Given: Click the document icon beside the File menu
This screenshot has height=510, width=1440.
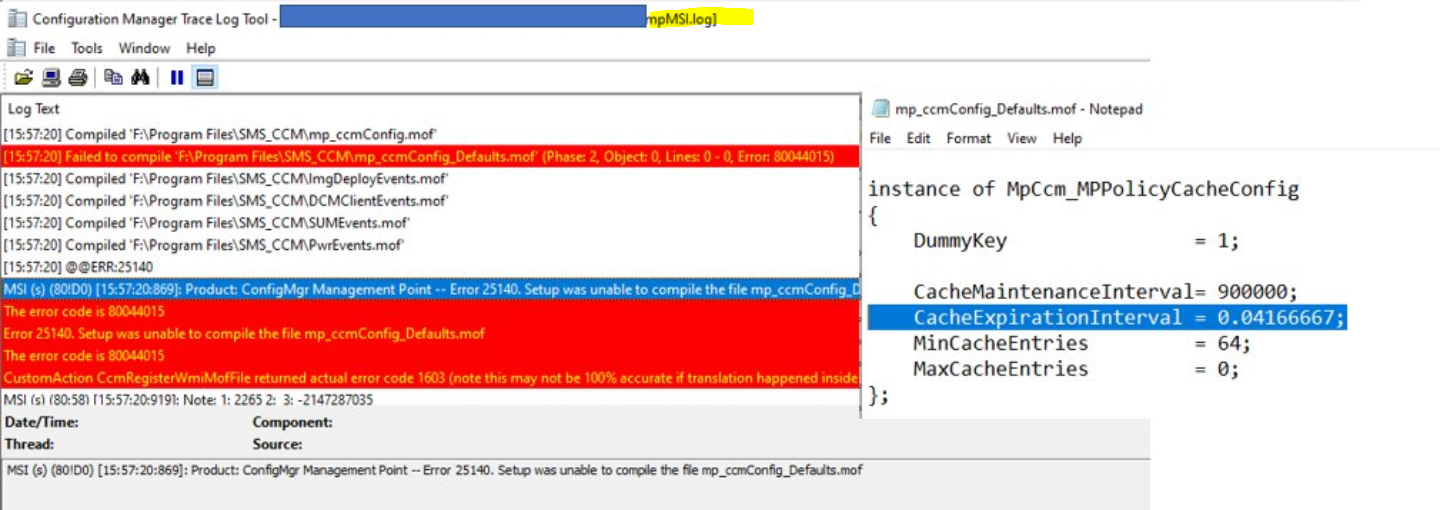Looking at the screenshot, I should 16,47.
